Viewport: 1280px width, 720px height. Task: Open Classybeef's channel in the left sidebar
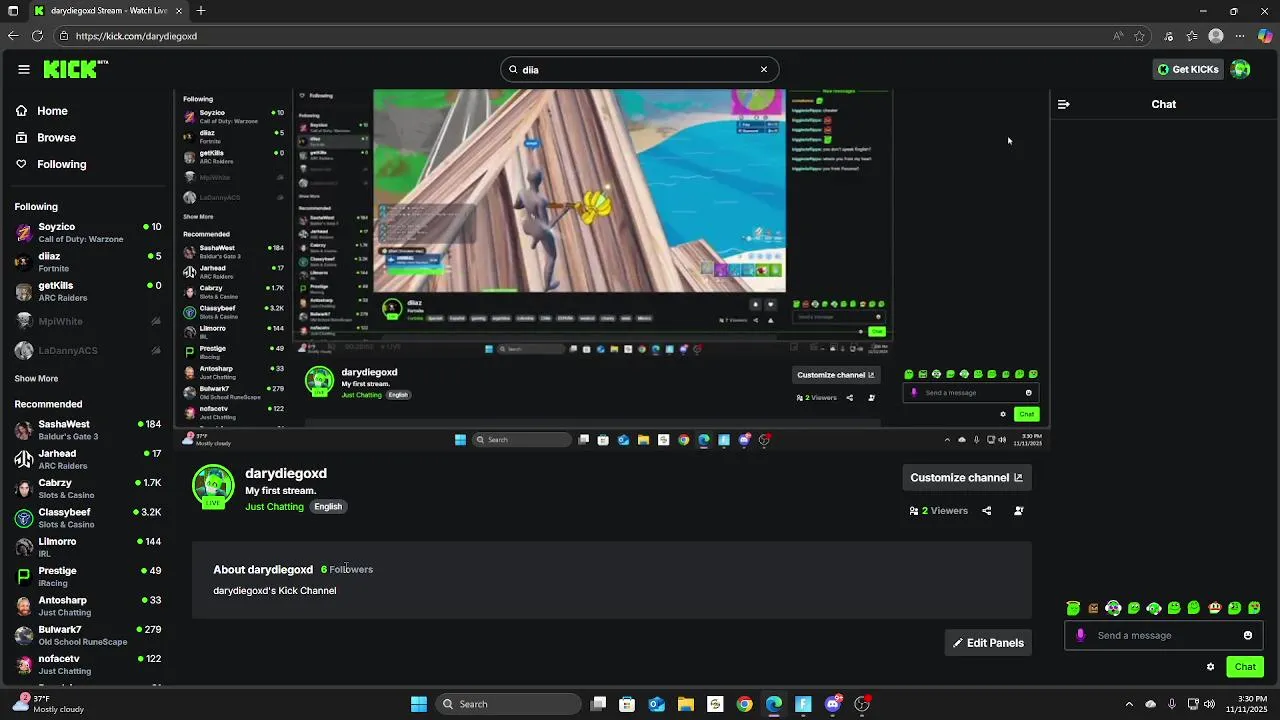[88, 518]
